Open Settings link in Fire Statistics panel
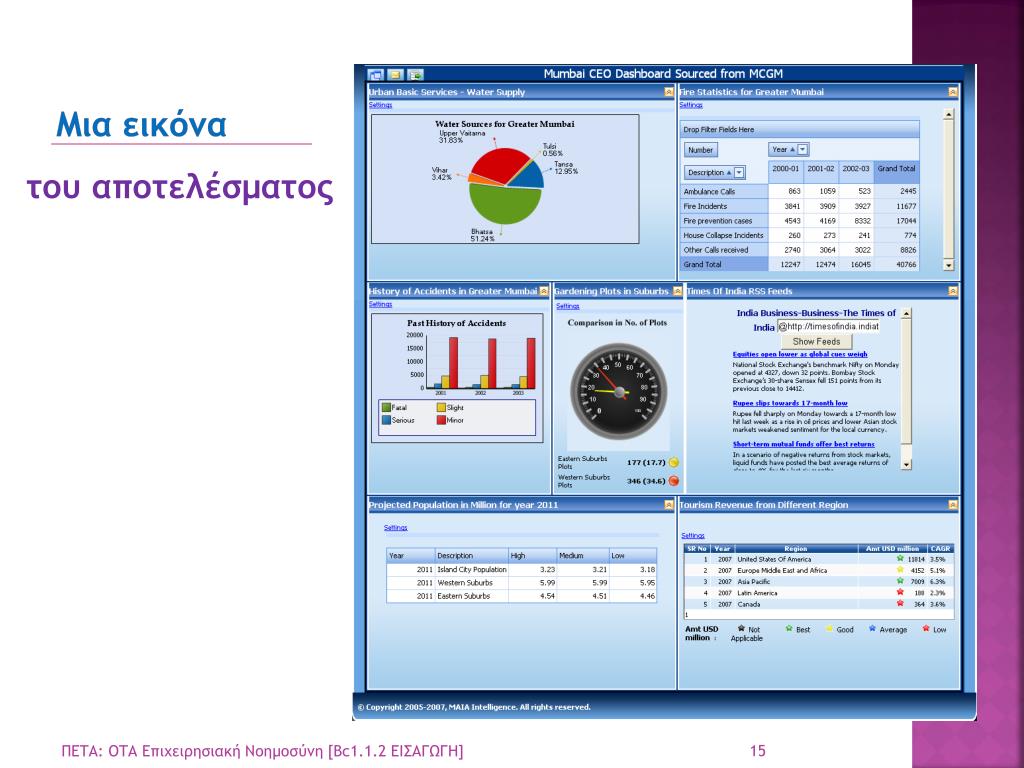 (x=691, y=105)
